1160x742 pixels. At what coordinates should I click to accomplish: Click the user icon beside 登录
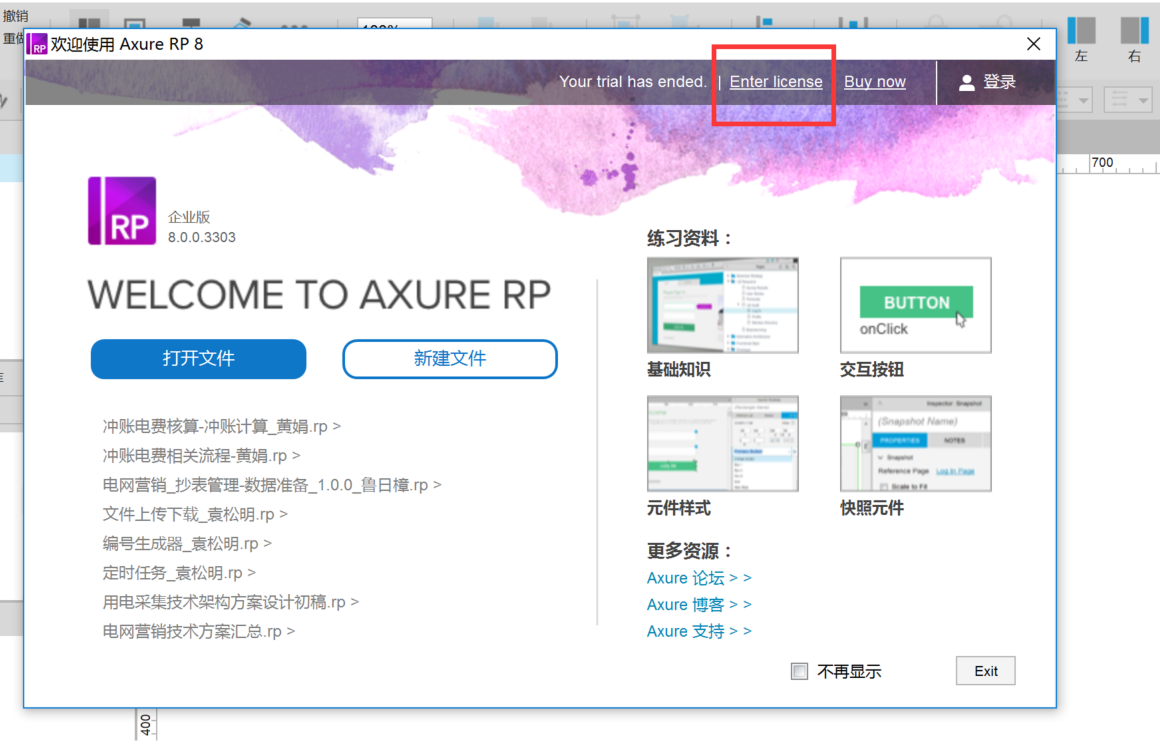tap(966, 82)
